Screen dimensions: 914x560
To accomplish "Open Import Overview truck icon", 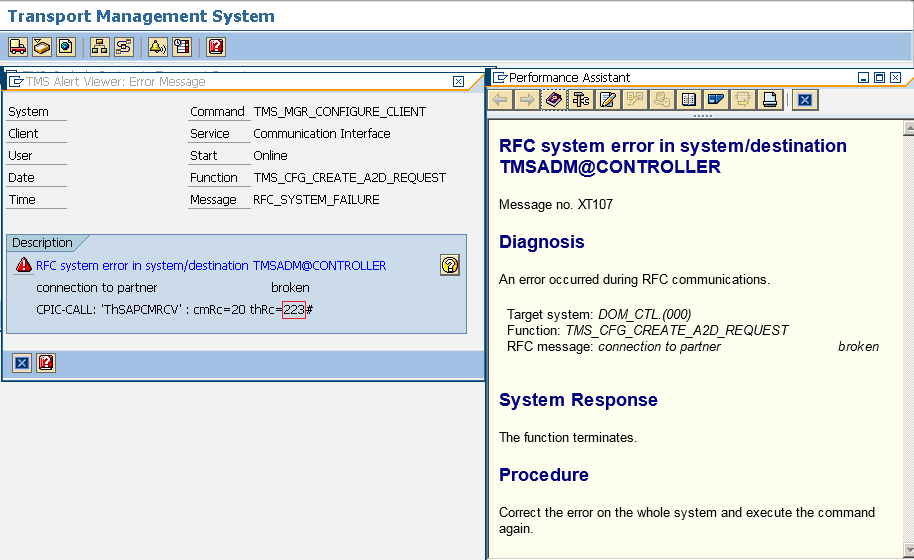I will click(17, 47).
